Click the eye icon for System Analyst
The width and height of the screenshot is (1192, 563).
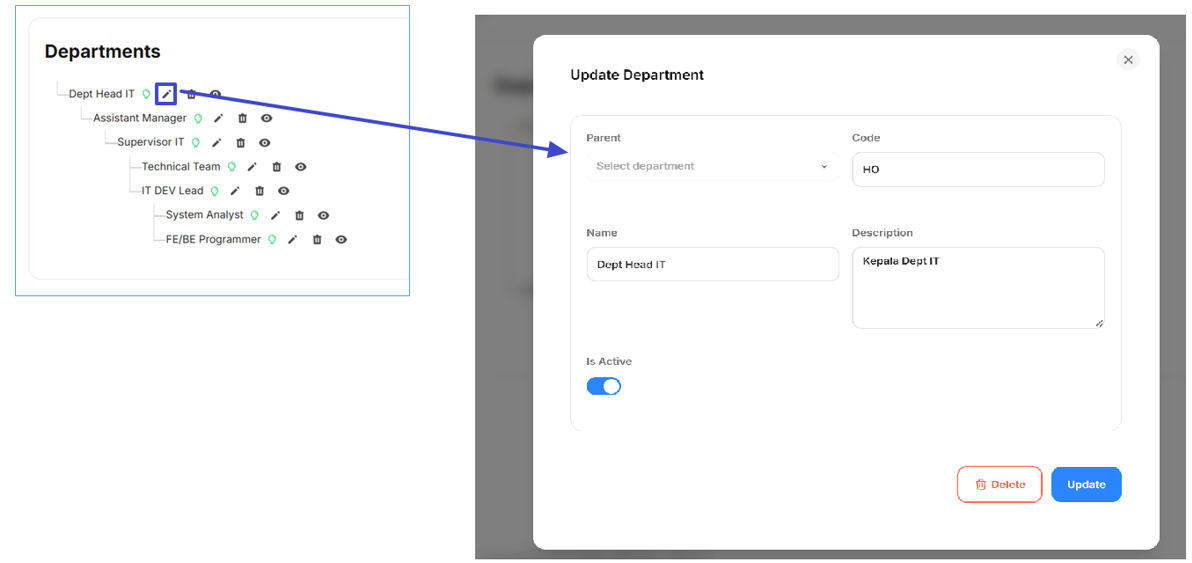click(323, 215)
